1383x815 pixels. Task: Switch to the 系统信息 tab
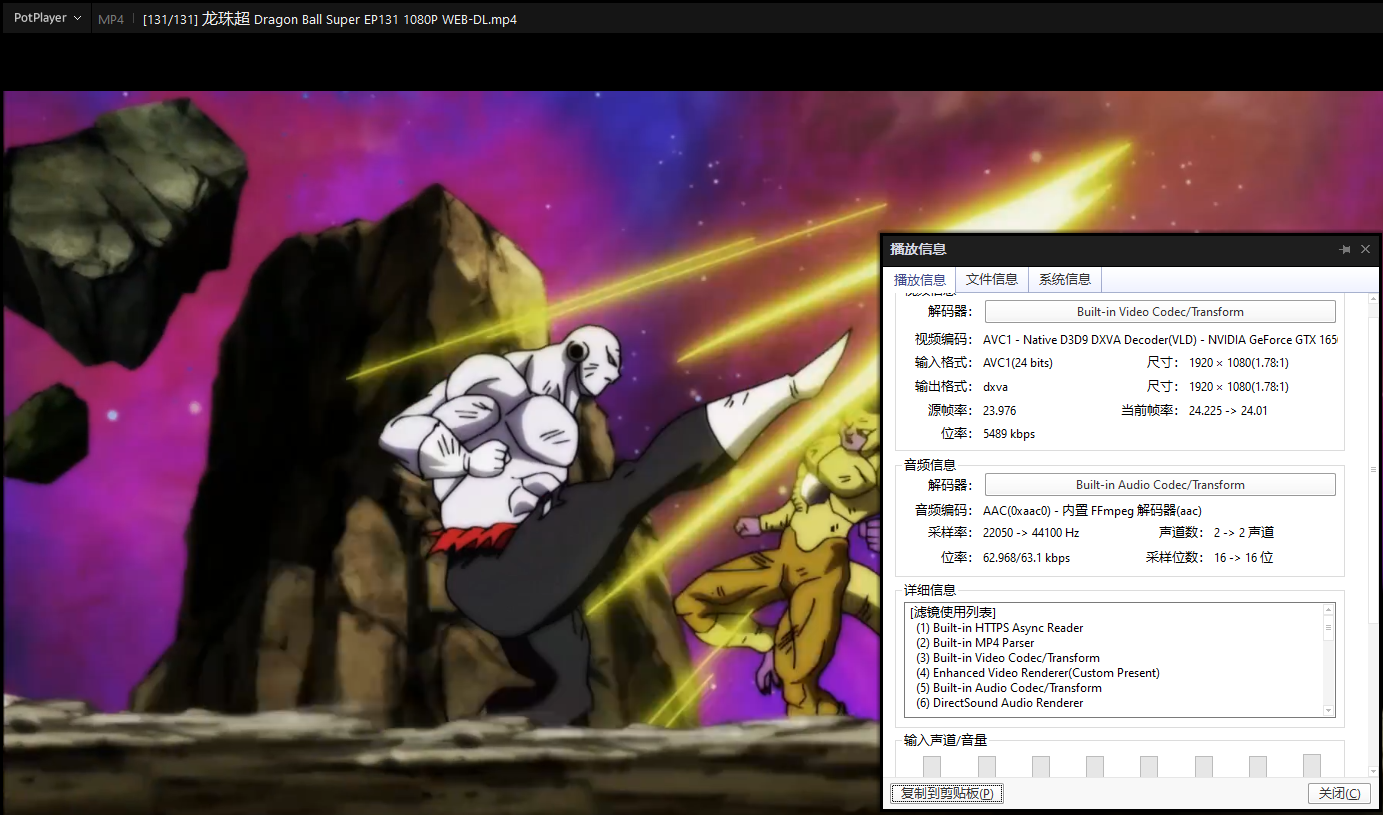(x=1064, y=280)
